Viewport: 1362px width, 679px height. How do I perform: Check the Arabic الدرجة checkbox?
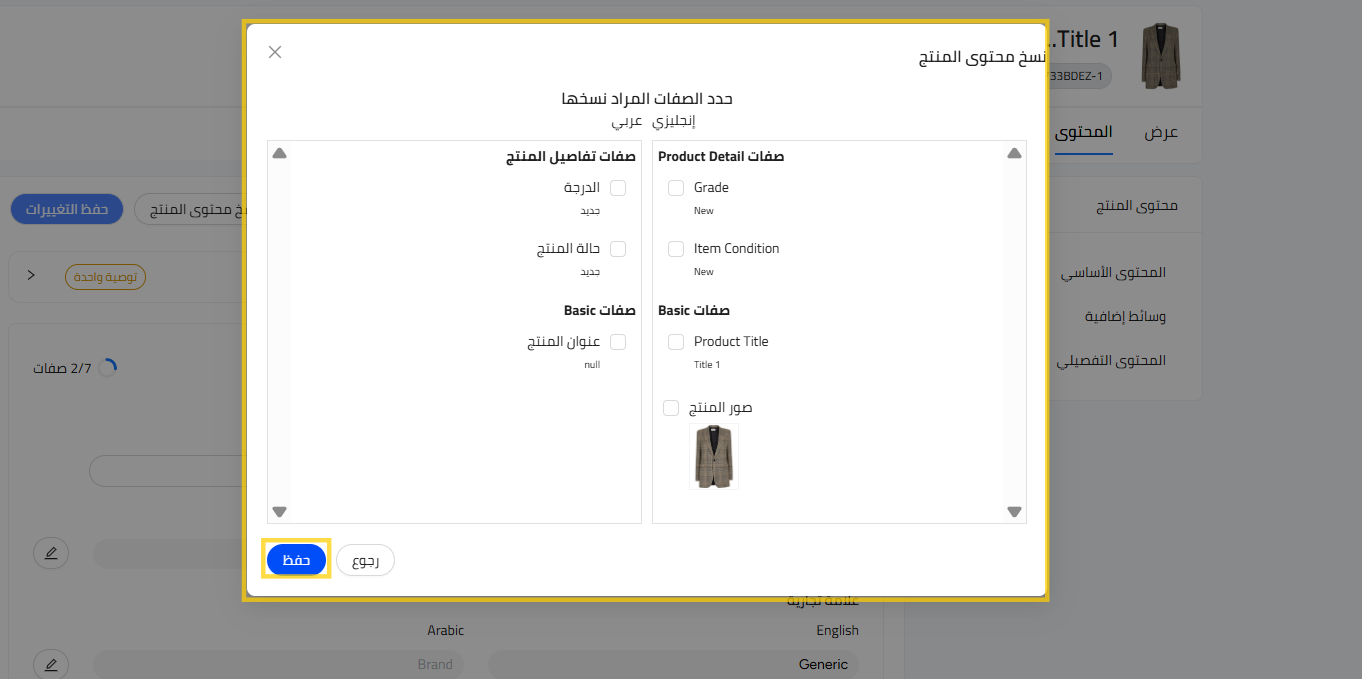click(x=618, y=188)
